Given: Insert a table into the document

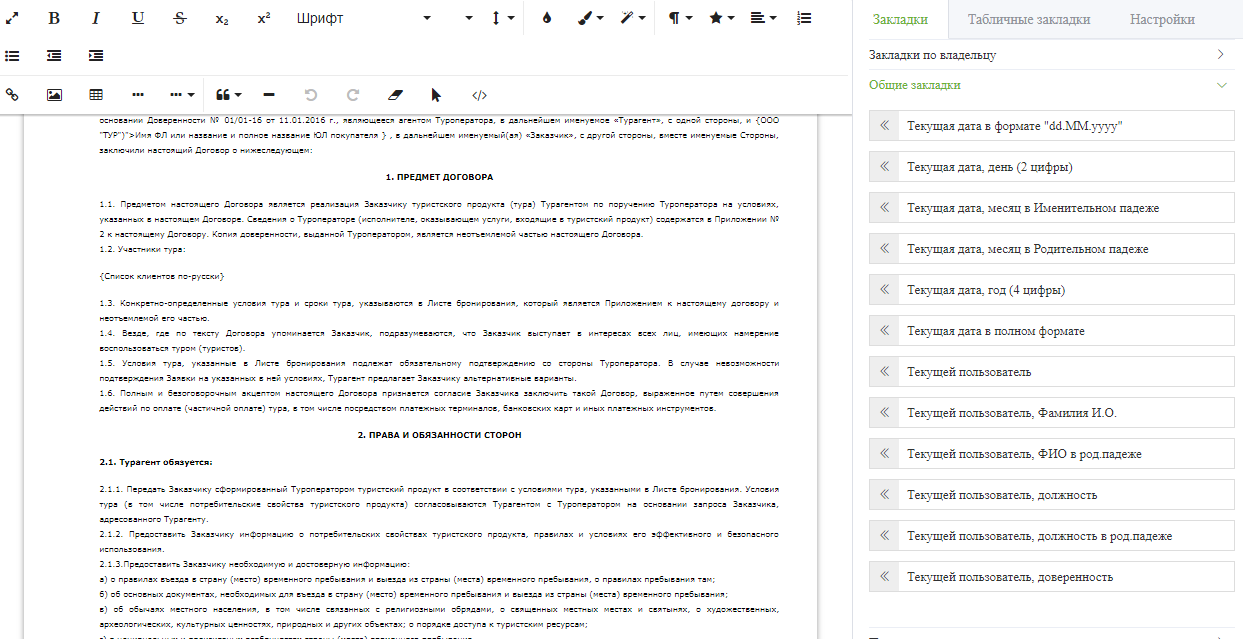Looking at the screenshot, I should click(x=96, y=95).
